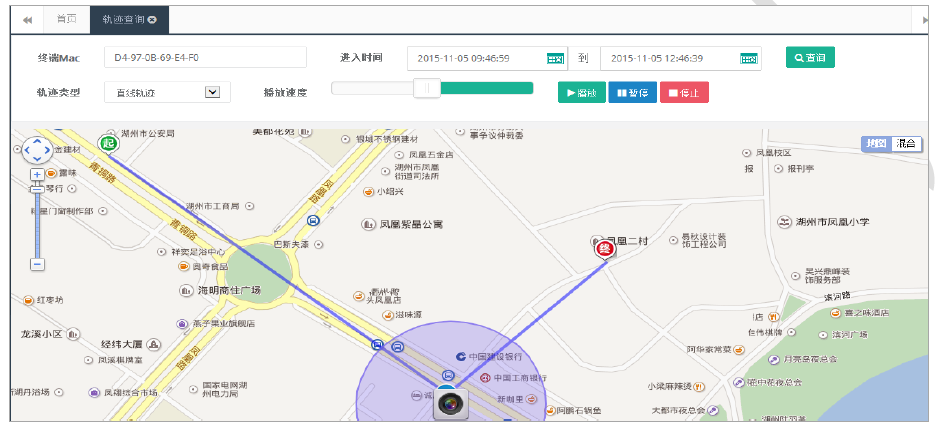Image resolution: width=939 pixels, height=422 pixels.
Task: Switch map to 地图 view
Action: [876, 143]
